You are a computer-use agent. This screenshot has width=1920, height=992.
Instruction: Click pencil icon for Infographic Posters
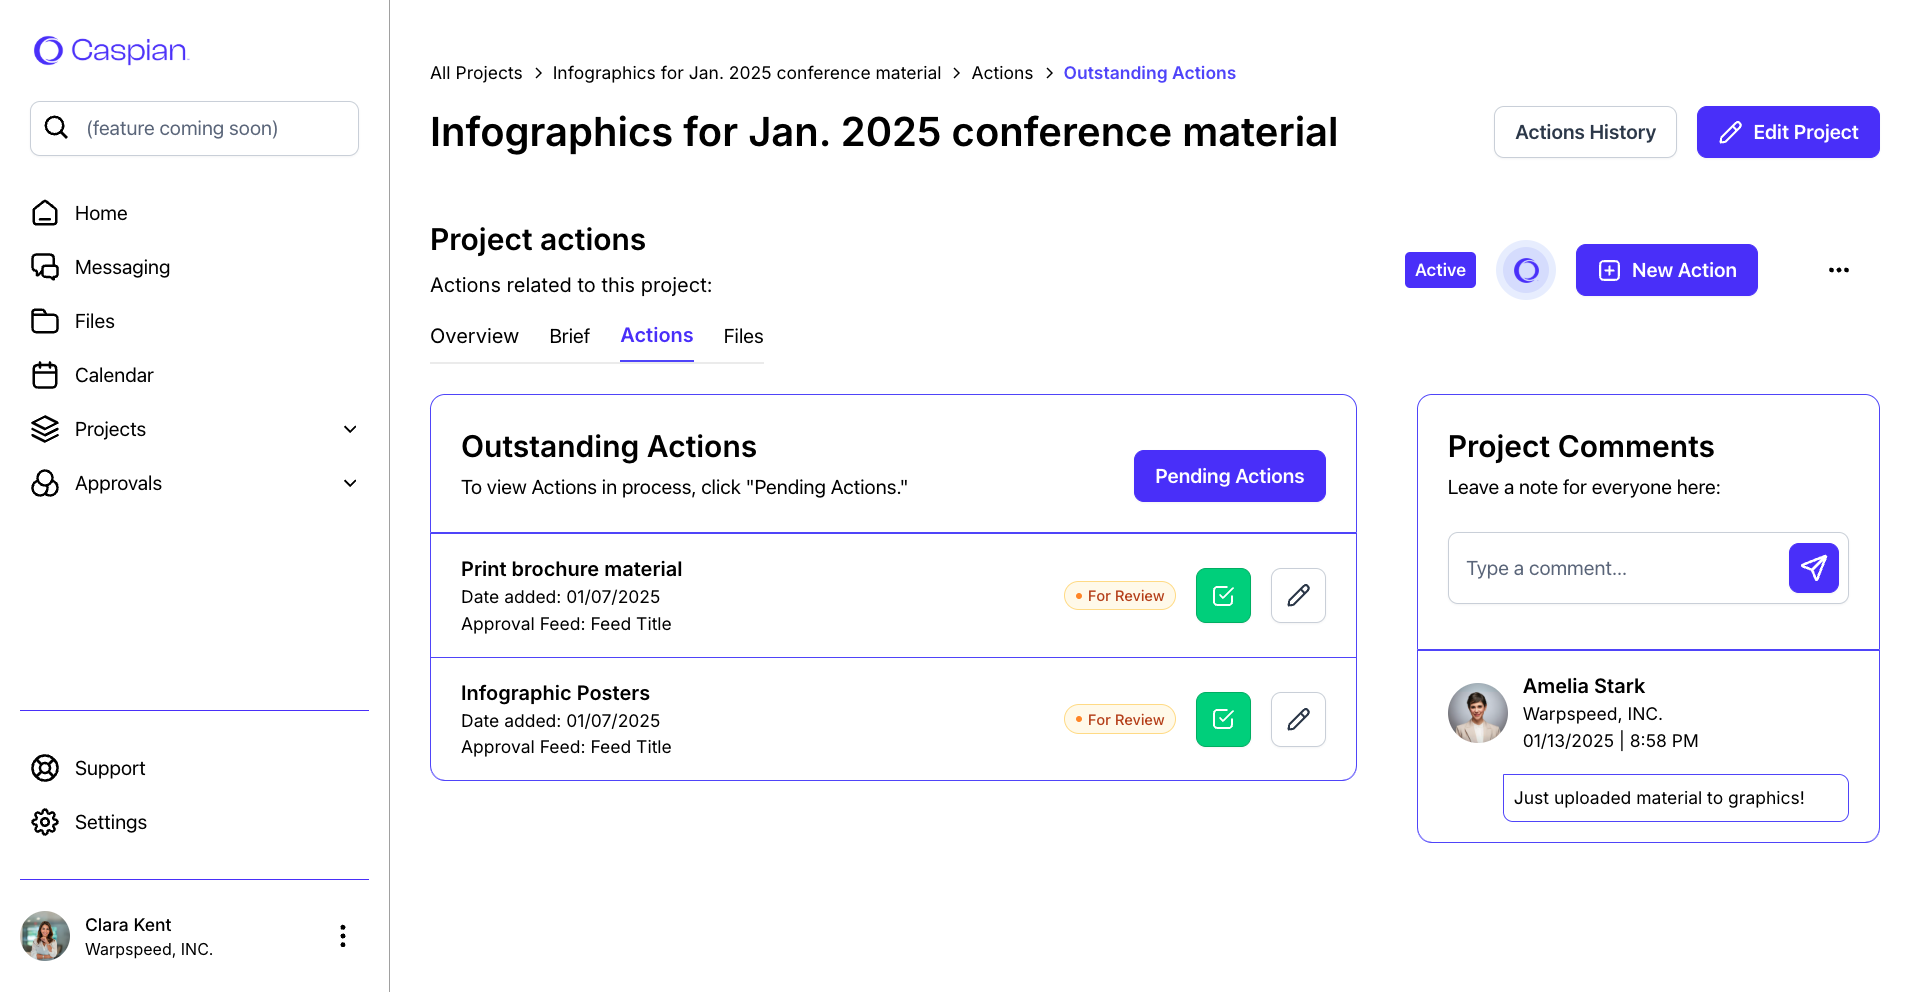click(x=1298, y=720)
